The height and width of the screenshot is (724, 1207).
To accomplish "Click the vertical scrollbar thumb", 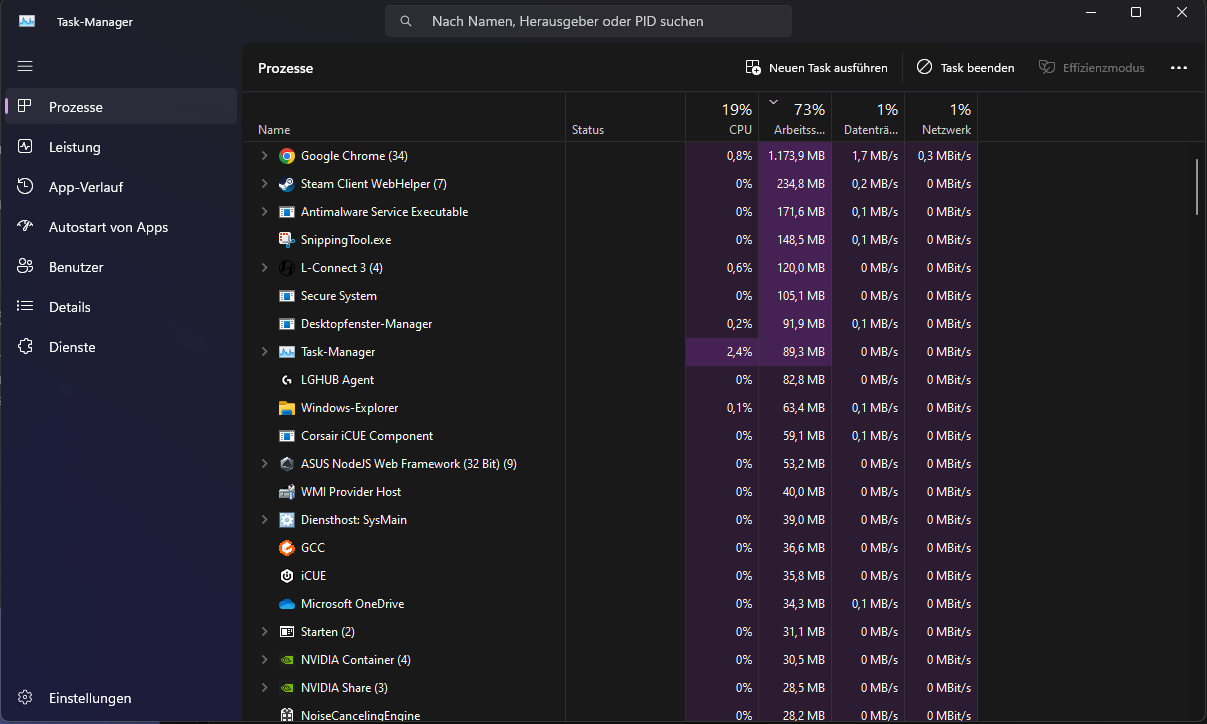I will point(1197,187).
